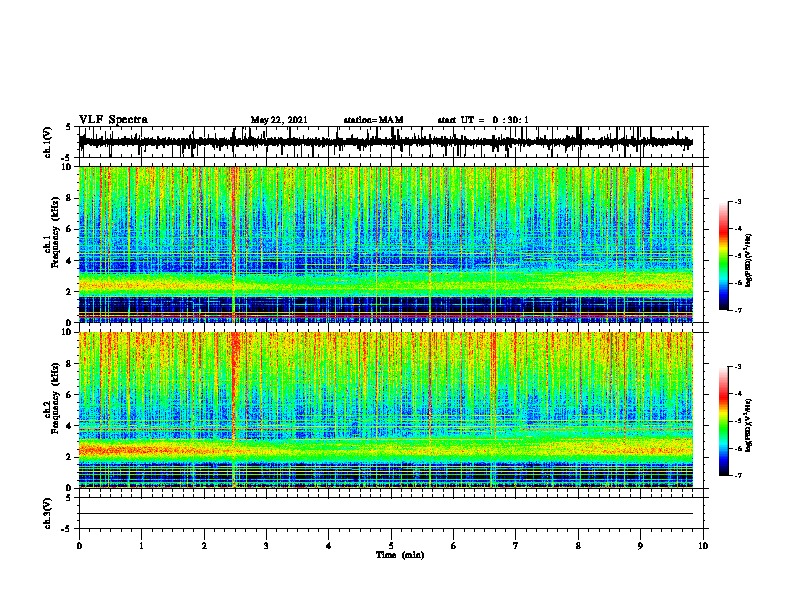
Task: Click the time axis tick label "1"
Action: click(142, 546)
